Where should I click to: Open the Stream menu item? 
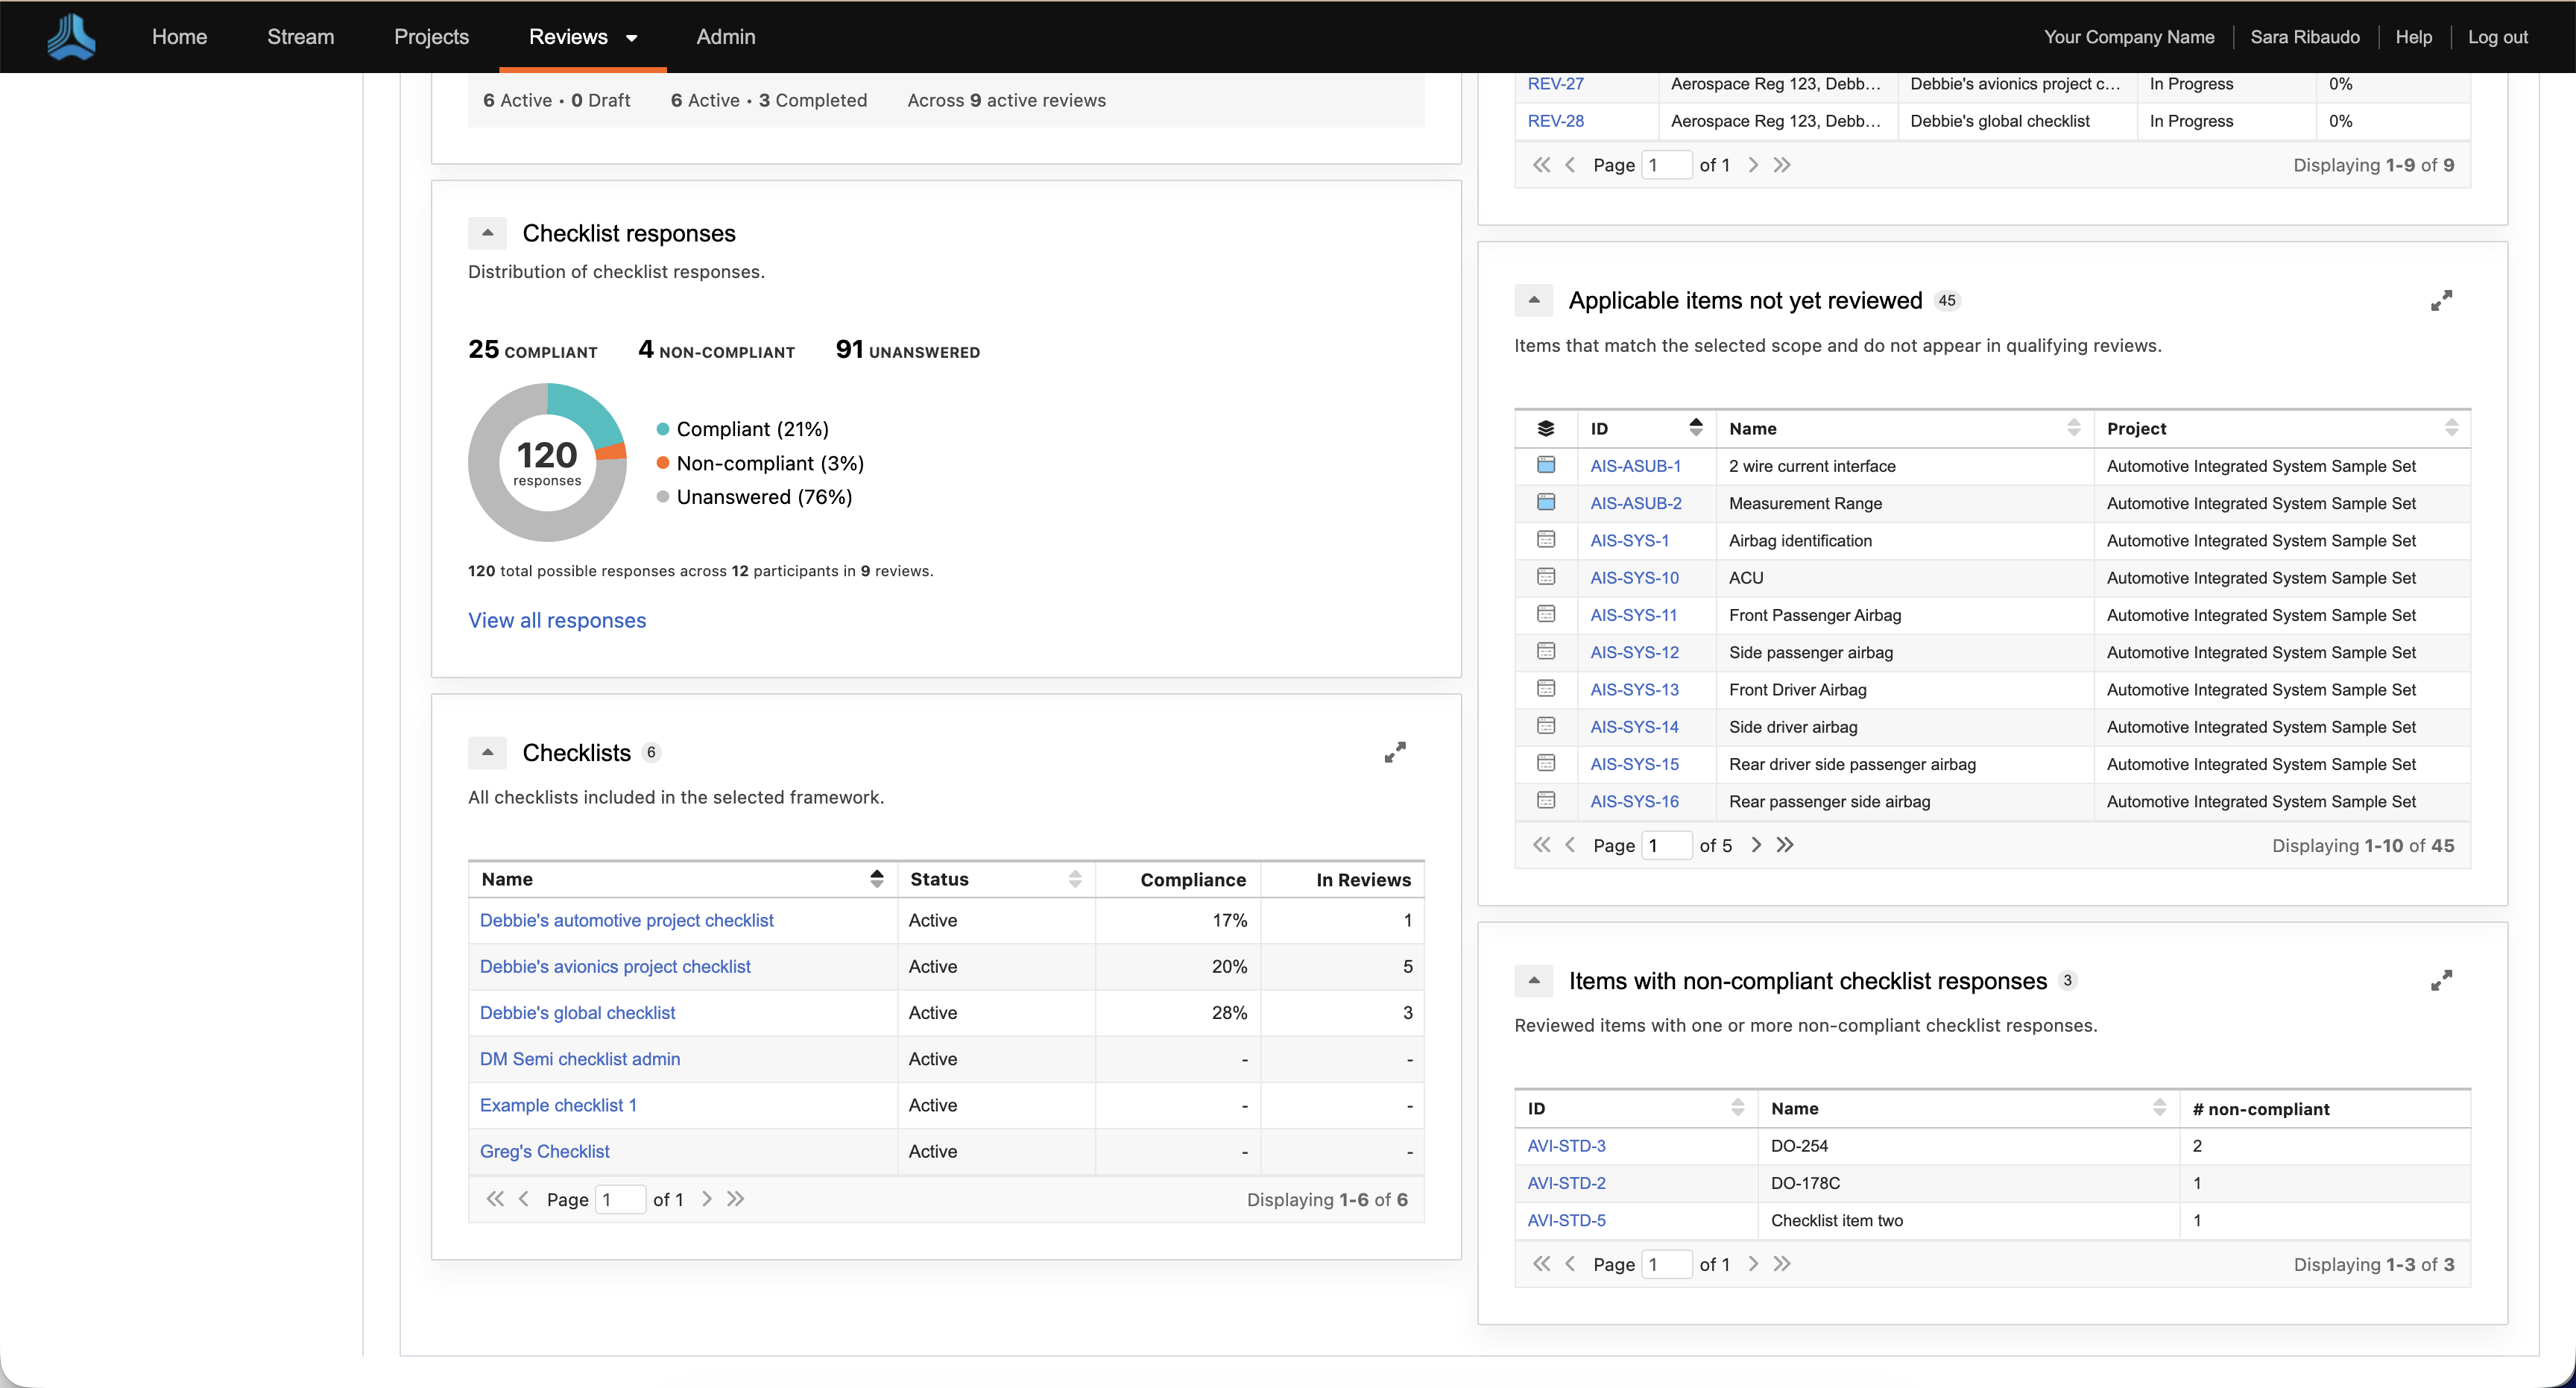coord(300,37)
